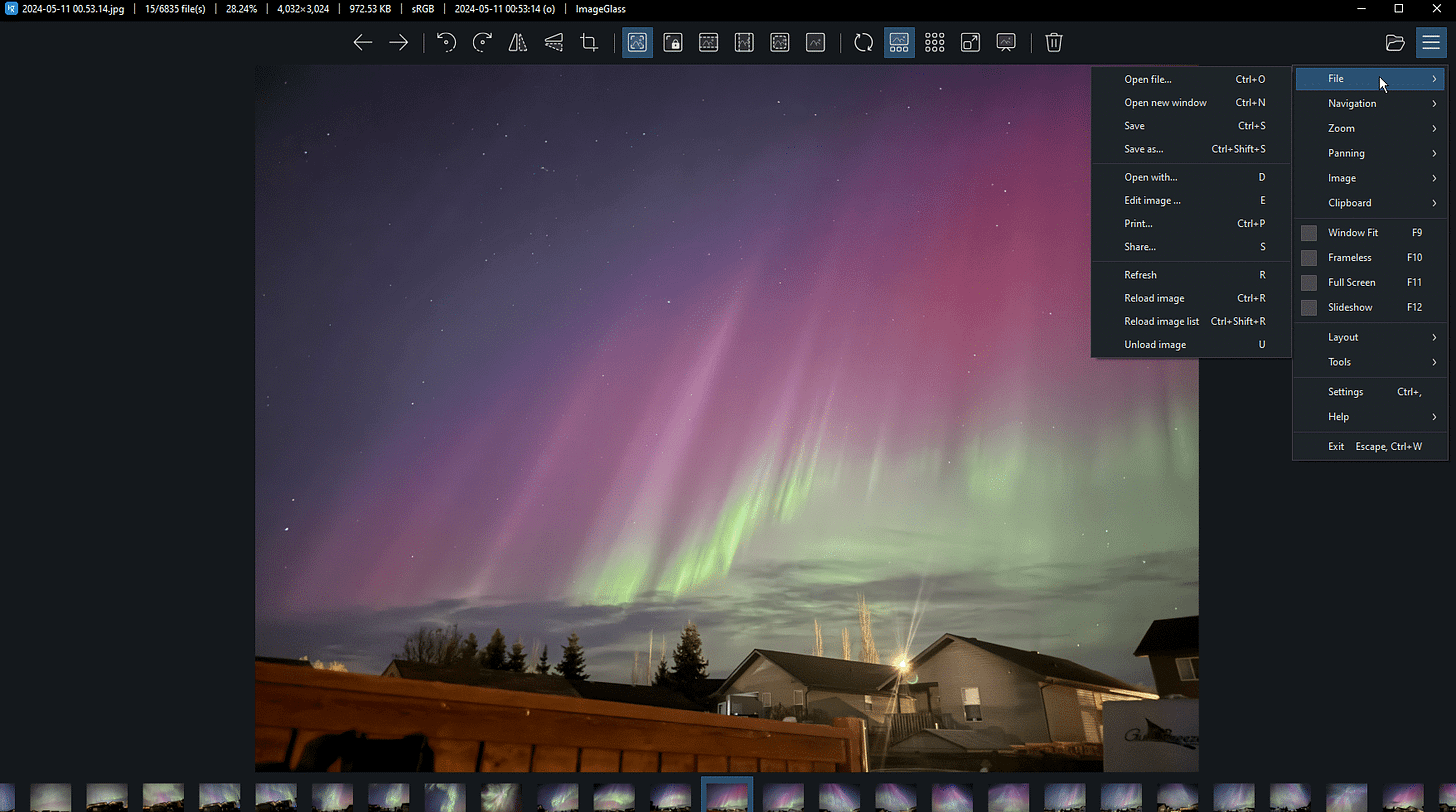This screenshot has width=1456, height=812.
Task: Choose Unload image menu item
Action: [1191, 345]
